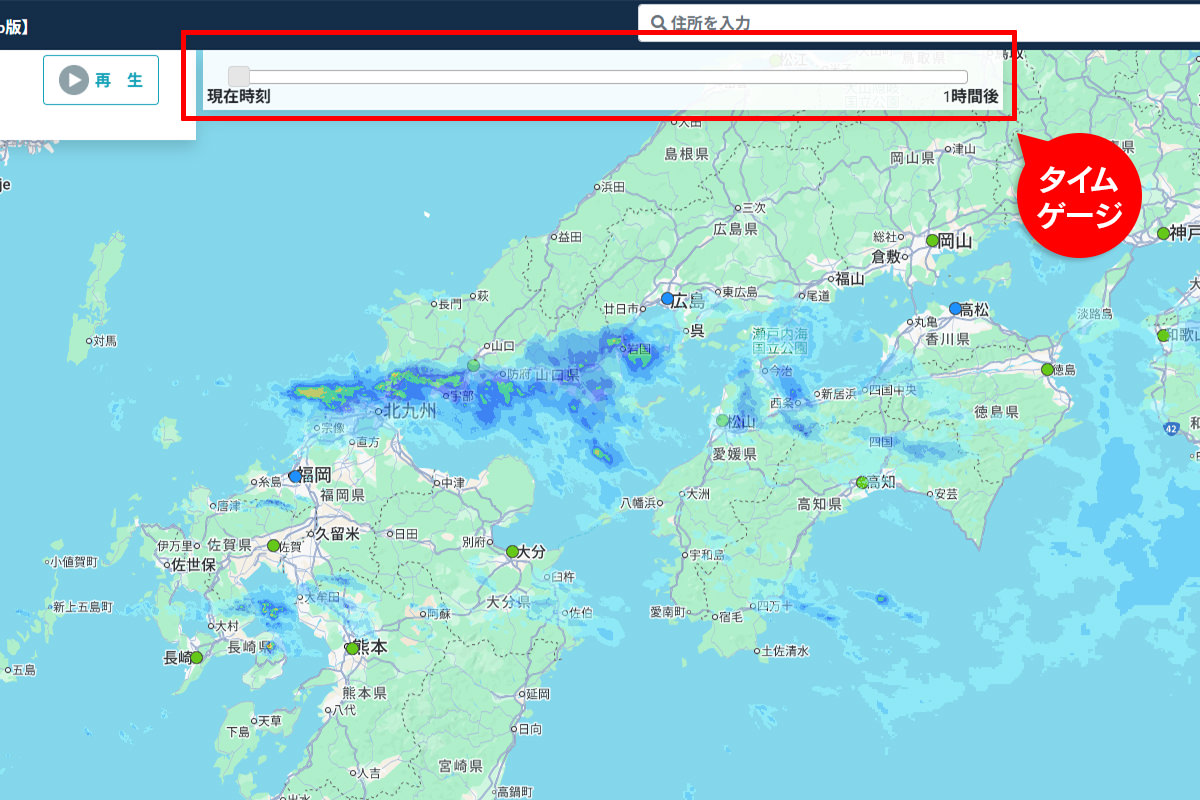The image size is (1200, 800).
Task: Click the 東広島 town label
Action: (x=740, y=292)
